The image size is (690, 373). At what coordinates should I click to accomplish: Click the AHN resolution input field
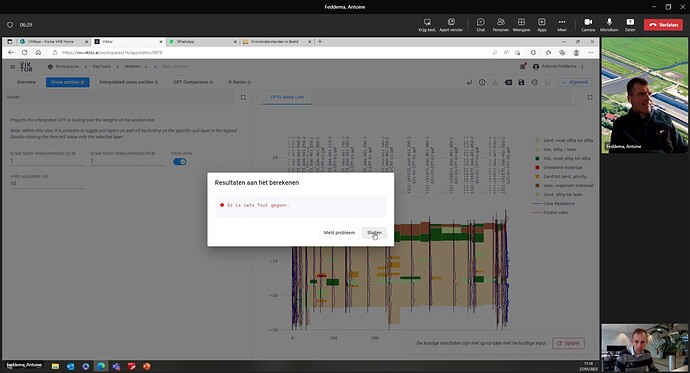[47, 183]
